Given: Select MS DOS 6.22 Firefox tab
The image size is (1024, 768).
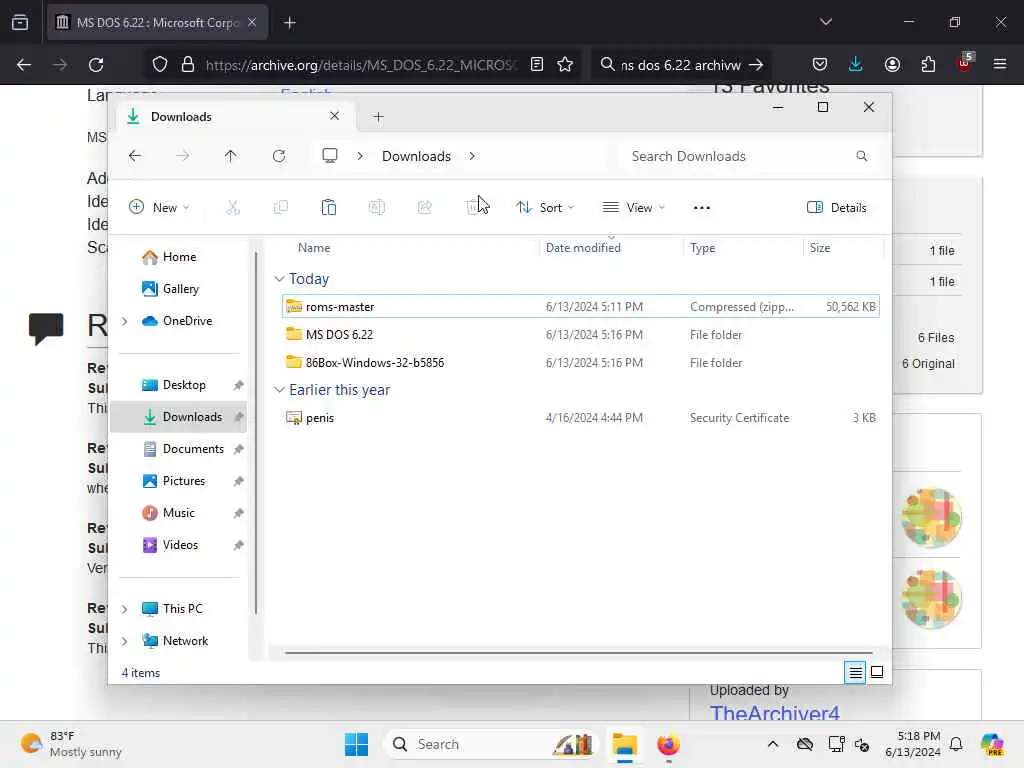Looking at the screenshot, I should pyautogui.click(x=157, y=23).
